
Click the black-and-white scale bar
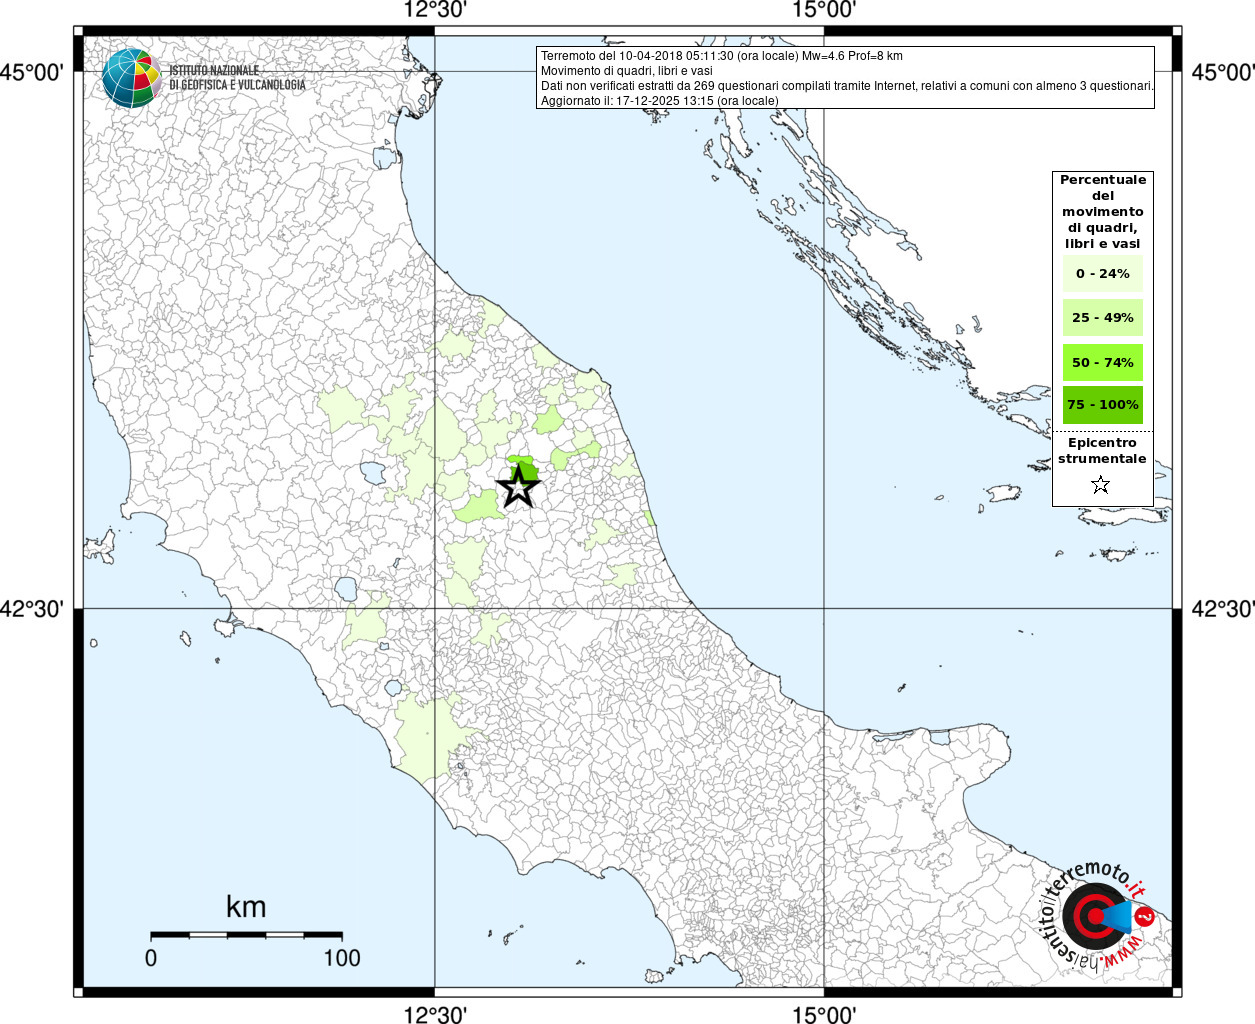(246, 935)
